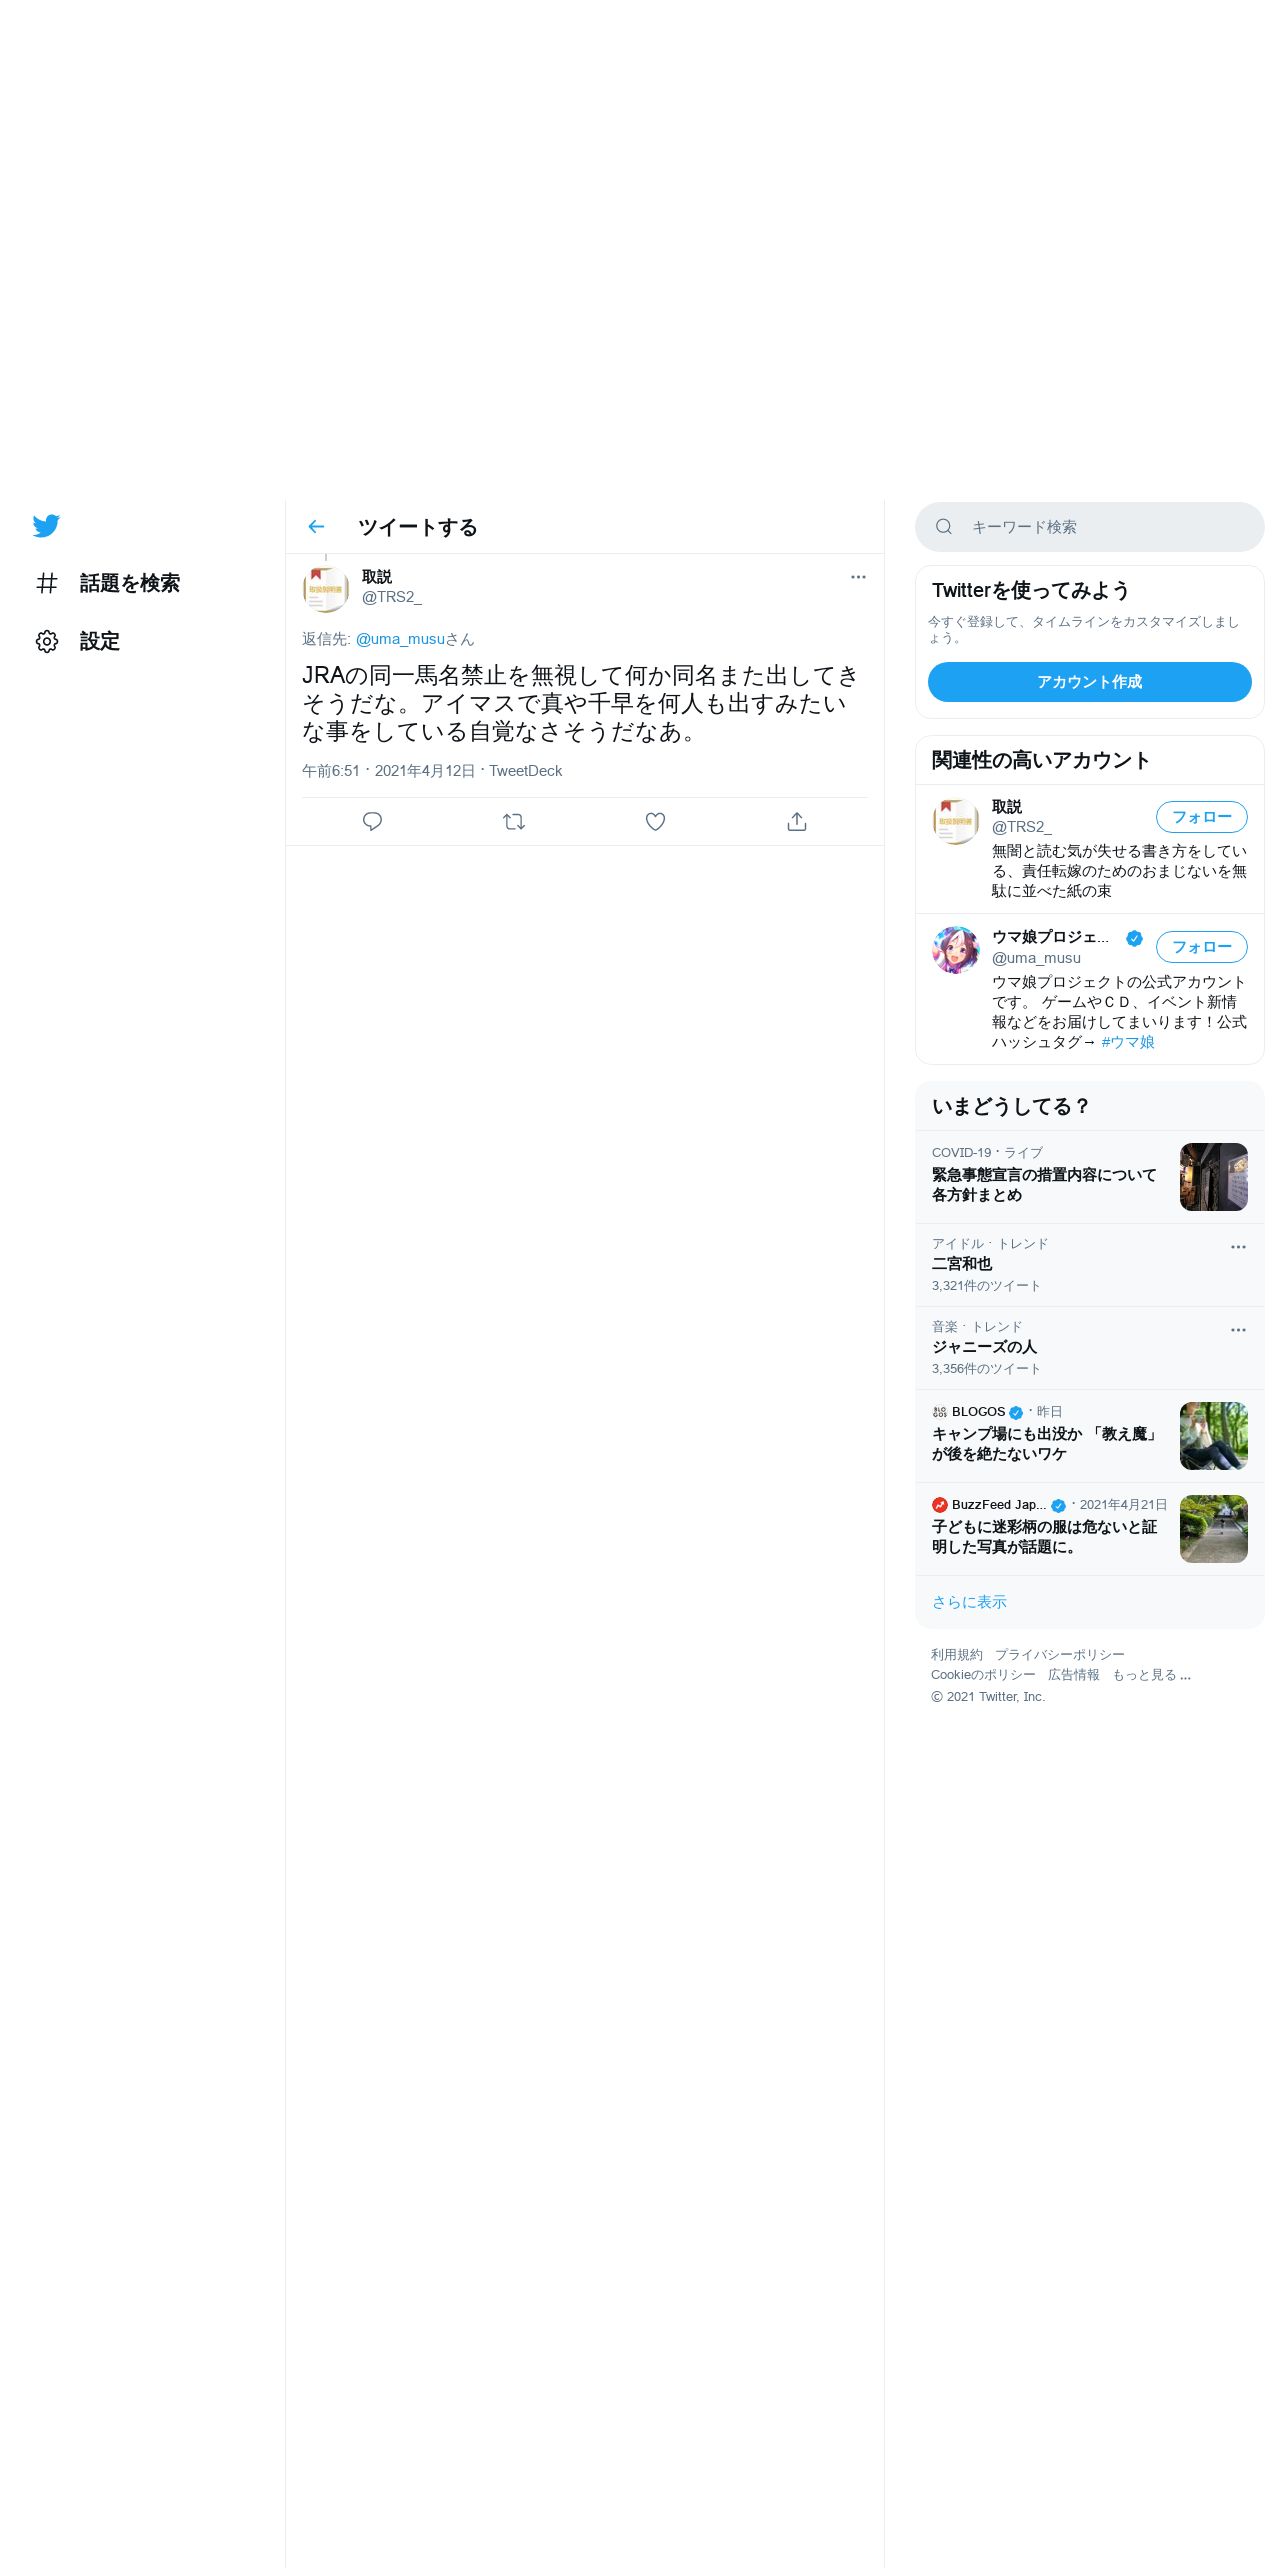Click the アカウント作成 button
Image resolution: width=1284 pixels, height=2568 pixels.
pos(1090,682)
